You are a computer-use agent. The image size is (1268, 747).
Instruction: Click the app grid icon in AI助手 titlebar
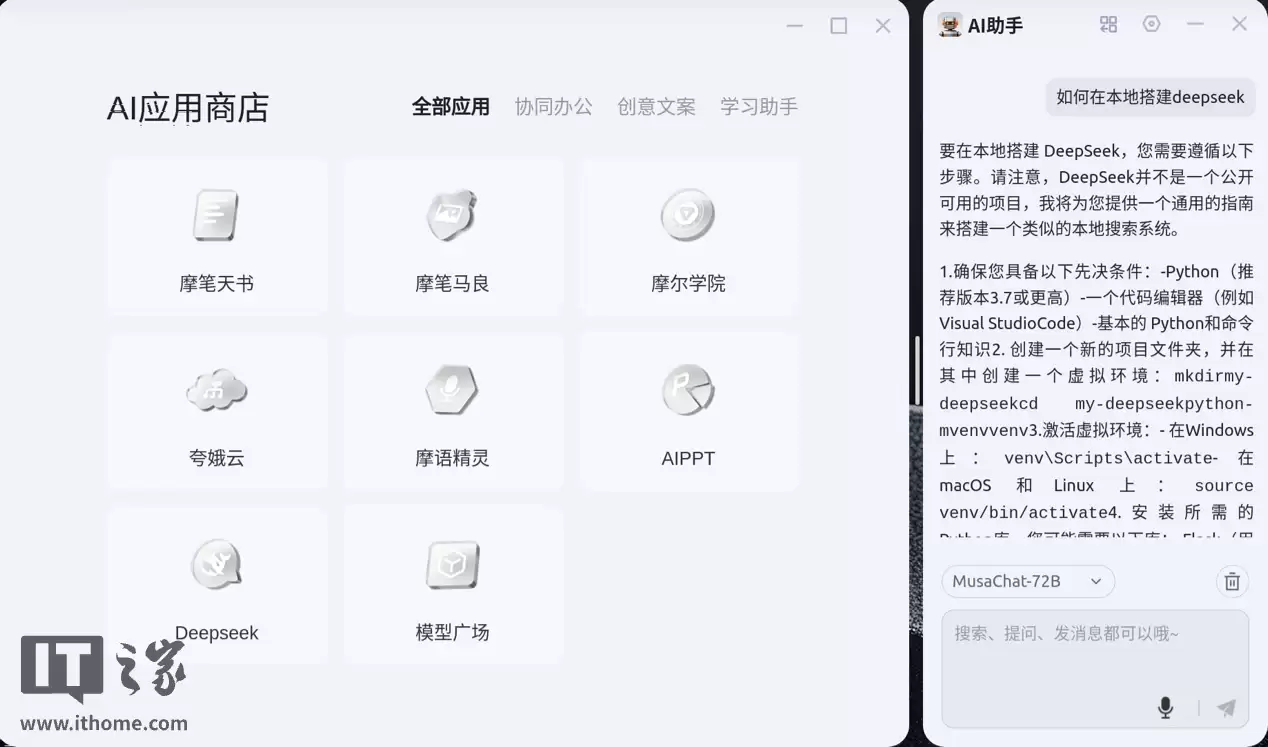click(1107, 24)
